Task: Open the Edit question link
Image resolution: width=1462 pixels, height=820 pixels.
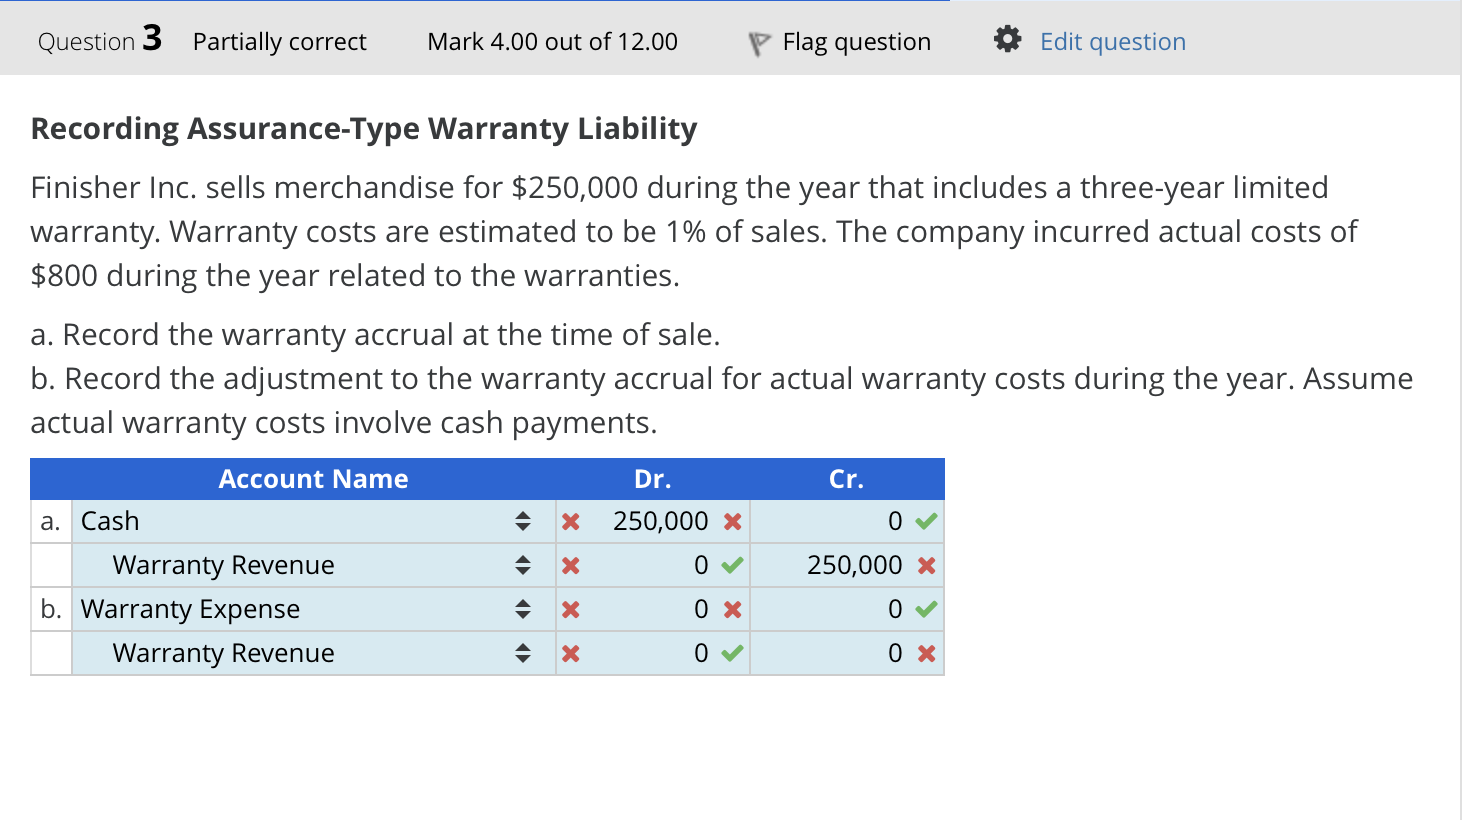Action: pos(1113,42)
